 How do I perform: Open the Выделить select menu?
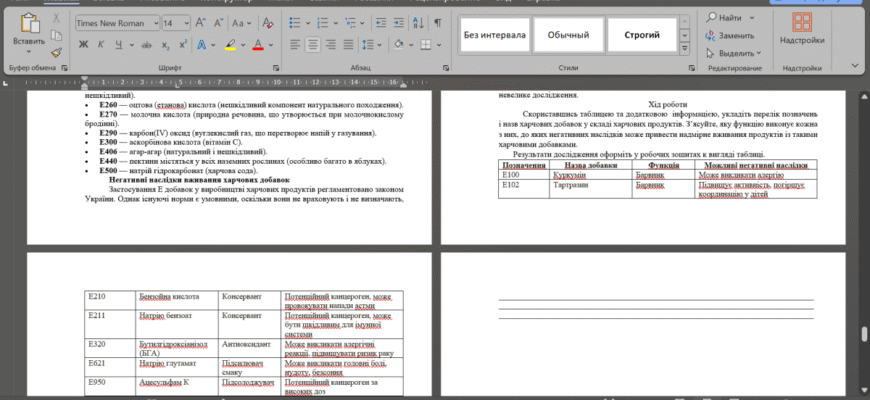(x=734, y=53)
